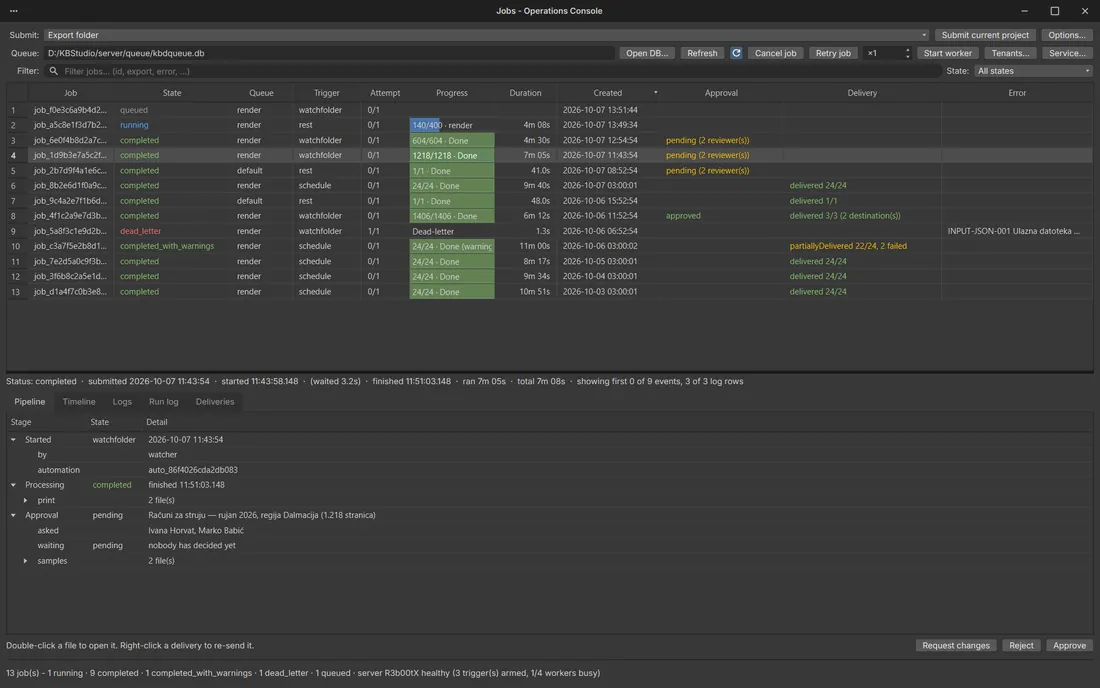Viewport: 1100px width, 688px height.
Task: Open the Service... dialog
Action: point(1067,53)
